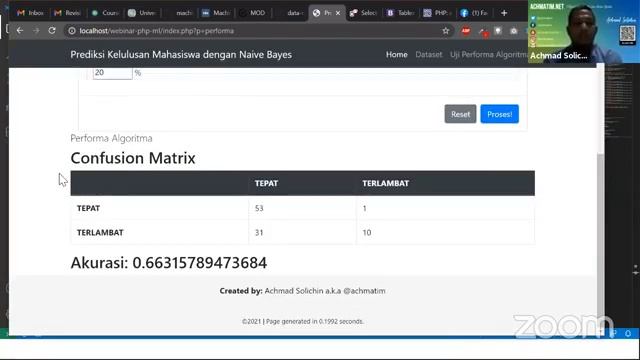
Task: Open the Gmail 'Revisi' browser tab
Action: click(x=67, y=13)
